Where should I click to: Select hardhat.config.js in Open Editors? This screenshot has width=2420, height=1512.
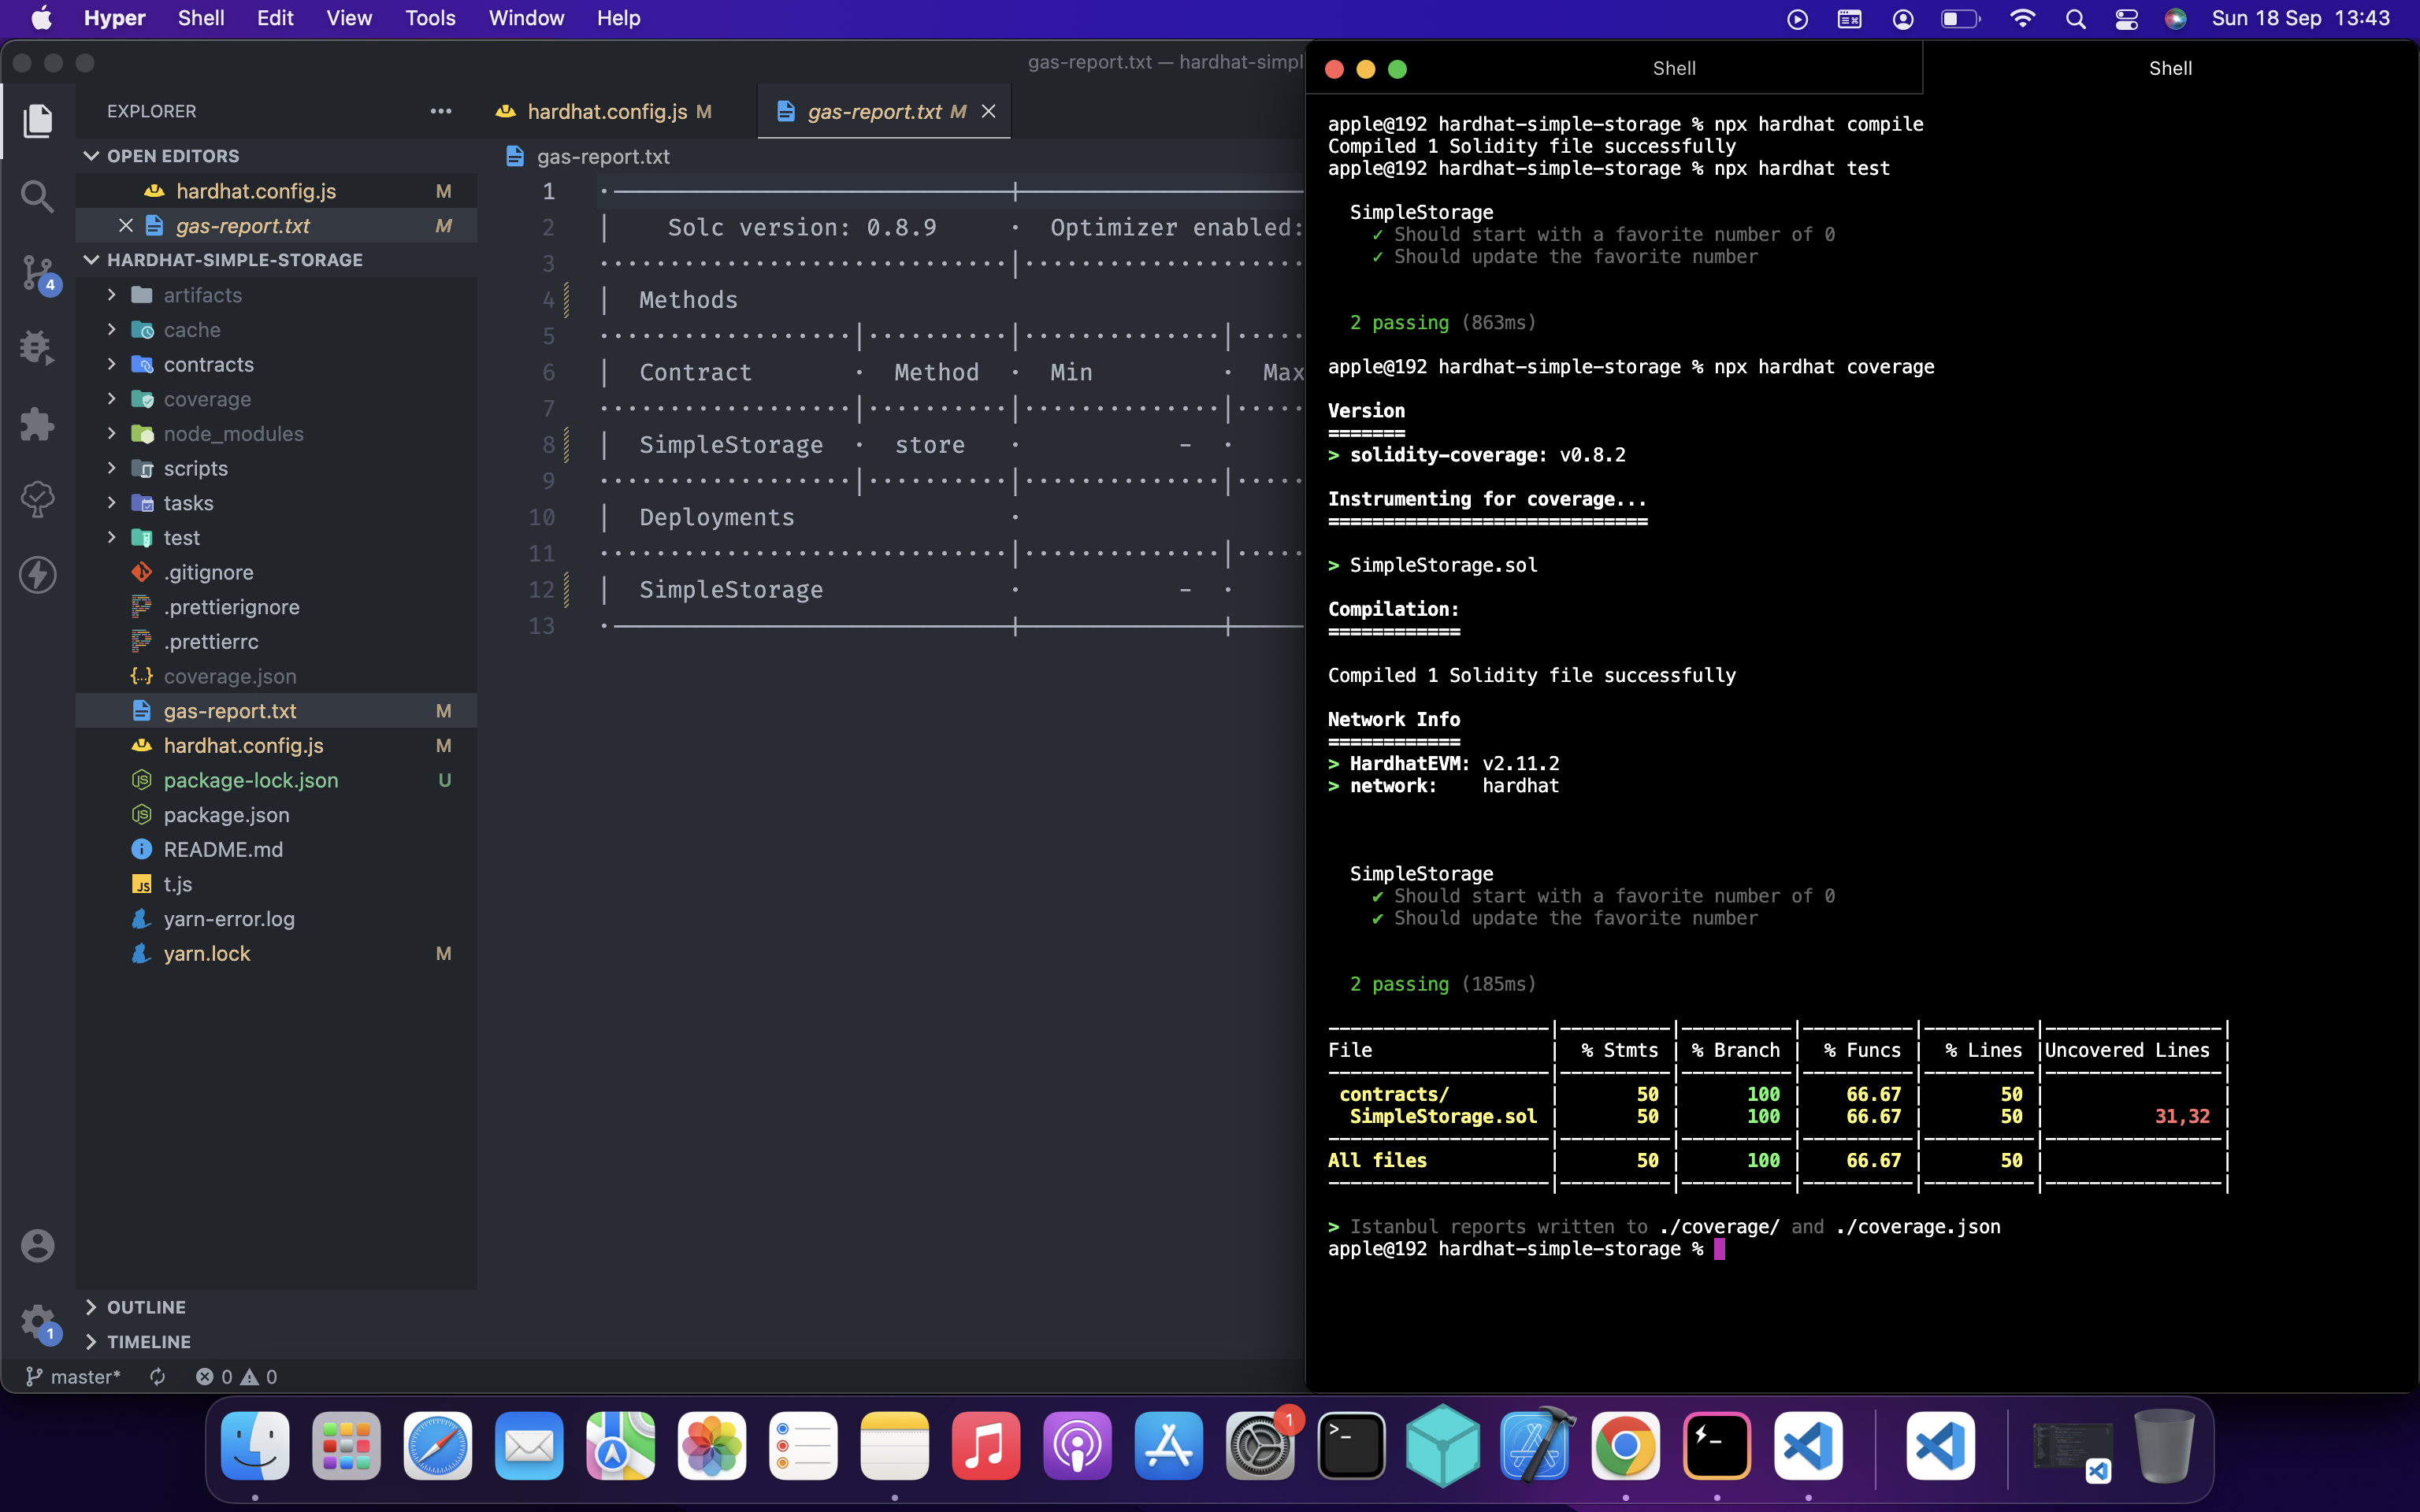pos(277,191)
